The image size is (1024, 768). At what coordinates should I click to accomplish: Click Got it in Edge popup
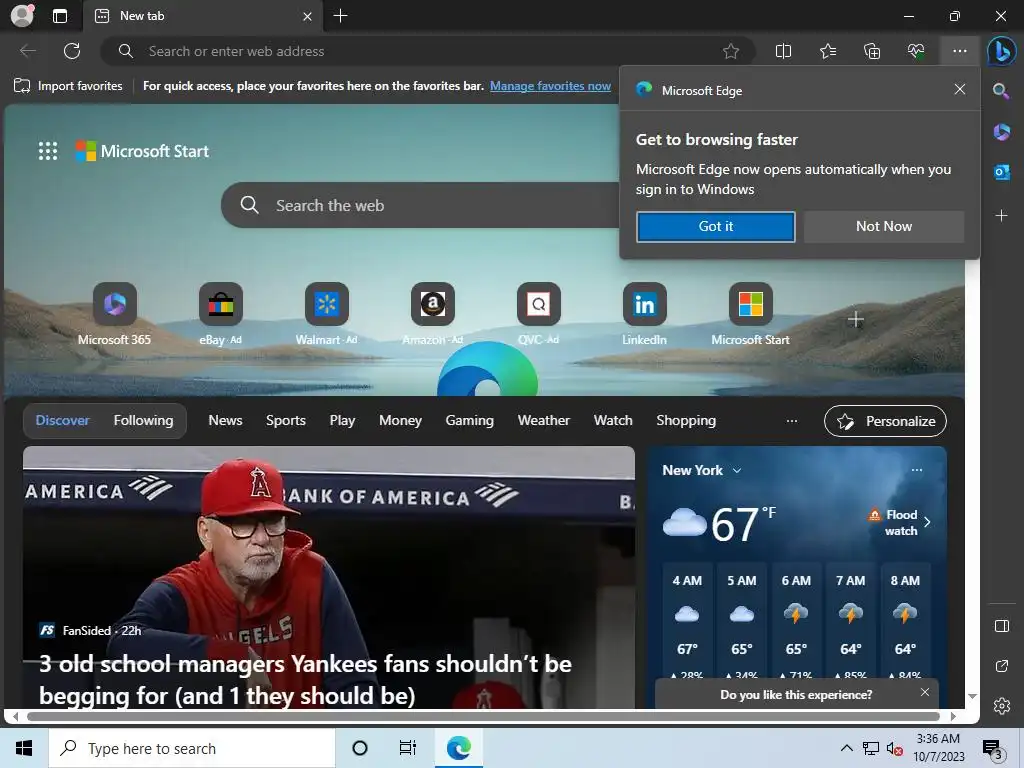coord(716,227)
